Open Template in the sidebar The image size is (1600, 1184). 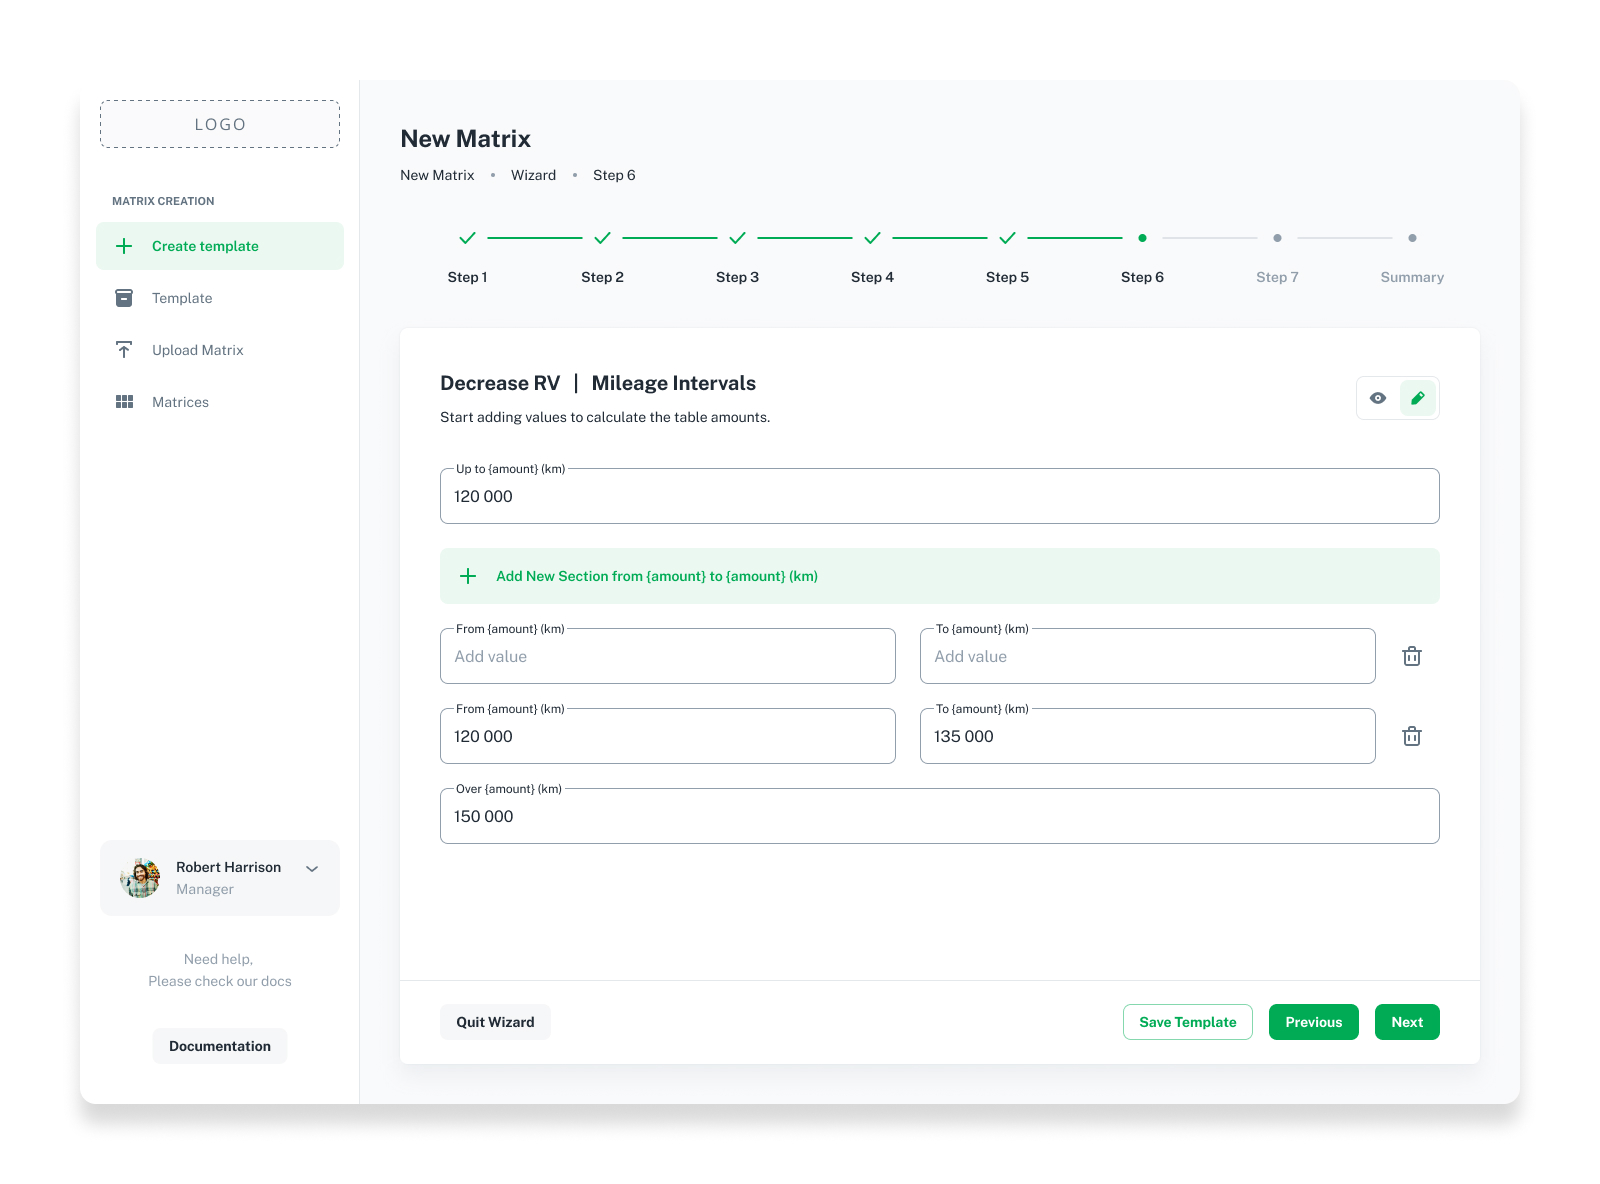[220, 298]
